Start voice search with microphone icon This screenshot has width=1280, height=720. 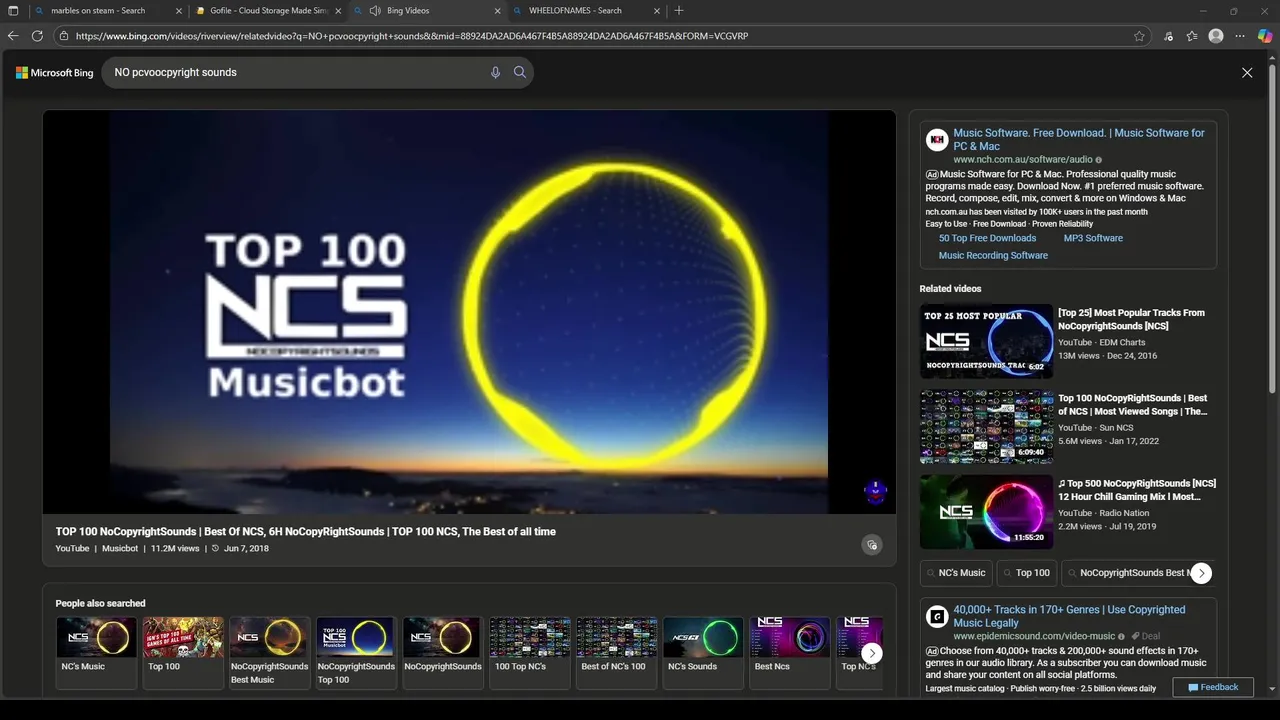(495, 72)
